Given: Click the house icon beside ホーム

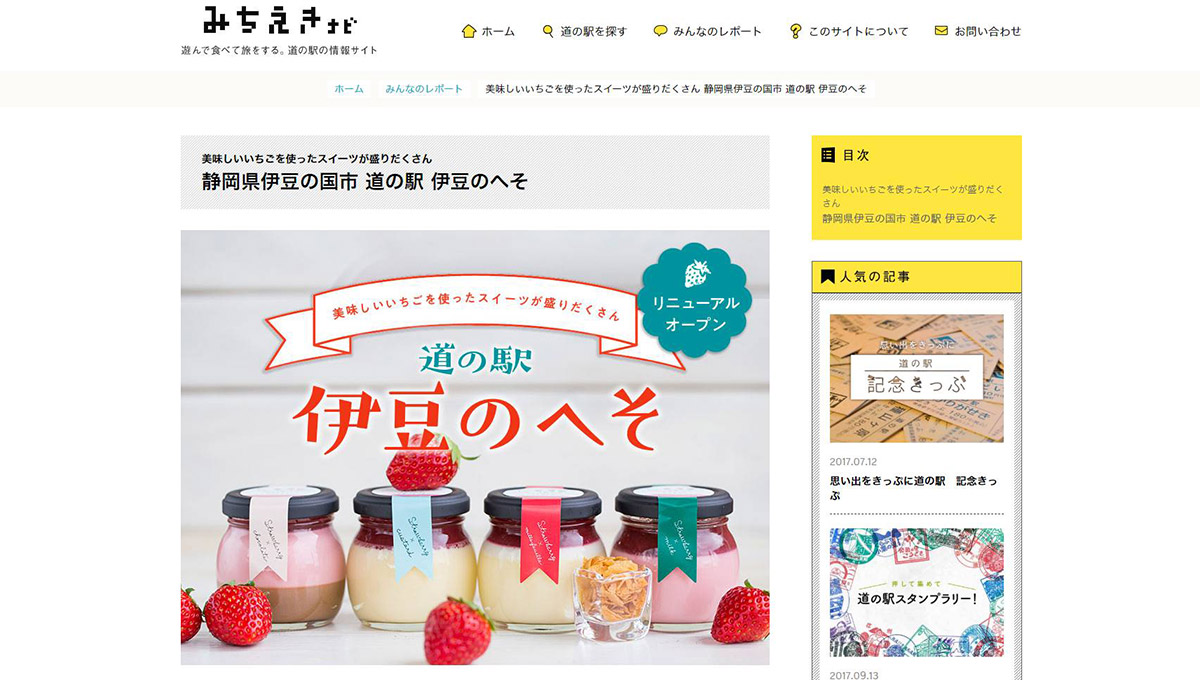Looking at the screenshot, I should [x=468, y=31].
